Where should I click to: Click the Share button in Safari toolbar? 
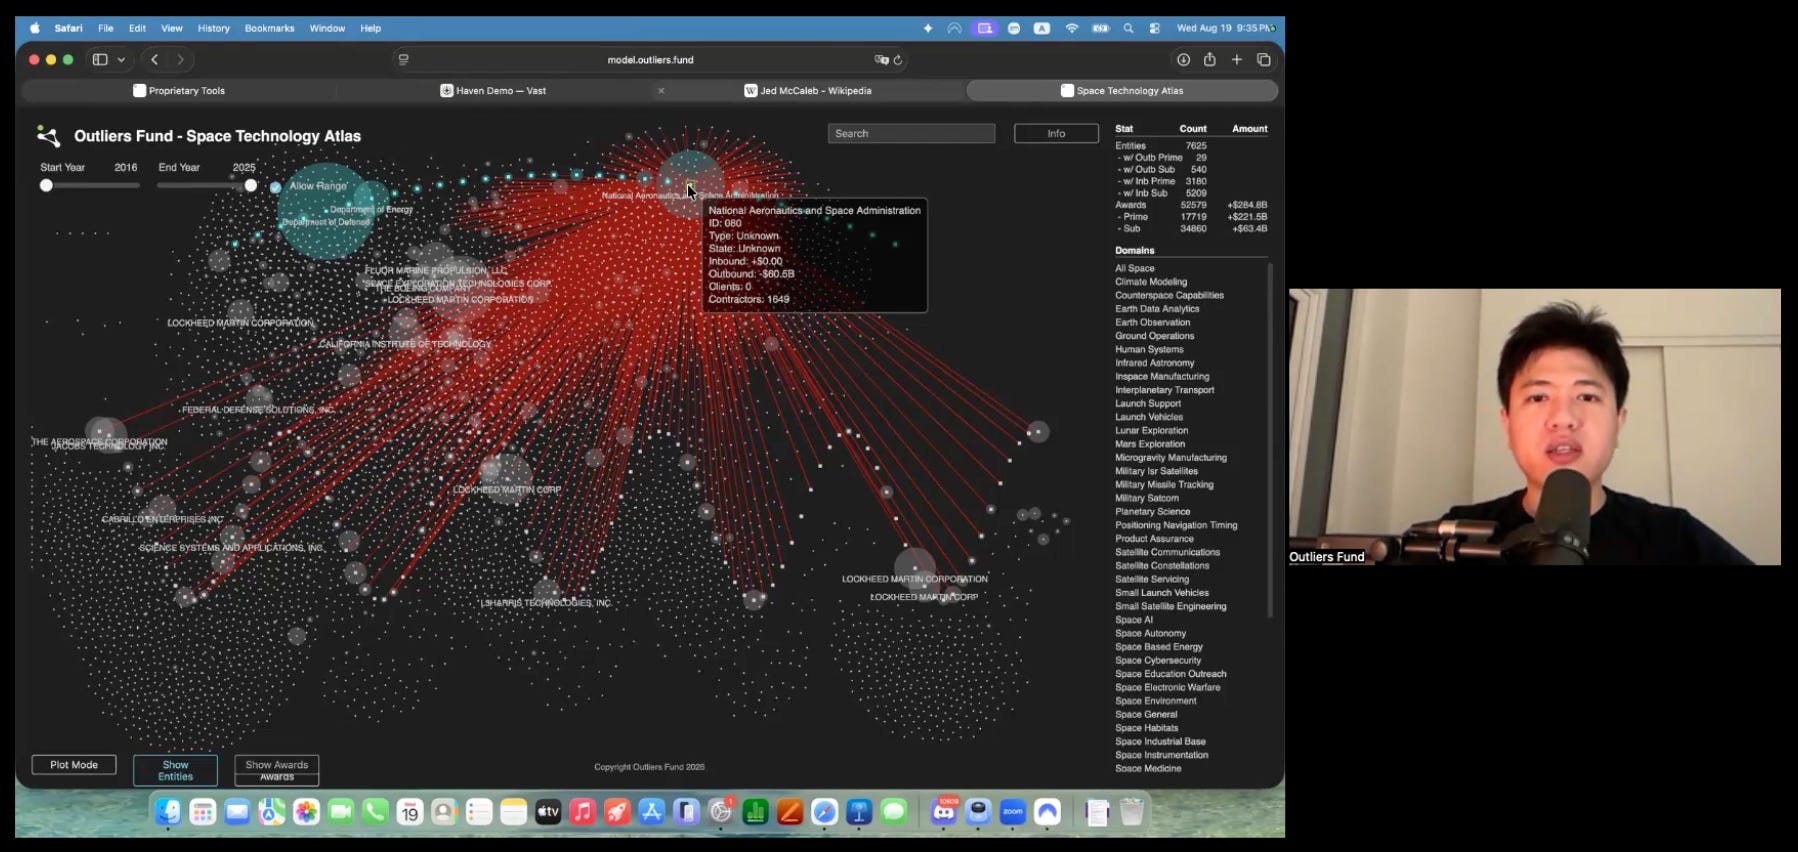point(1210,60)
